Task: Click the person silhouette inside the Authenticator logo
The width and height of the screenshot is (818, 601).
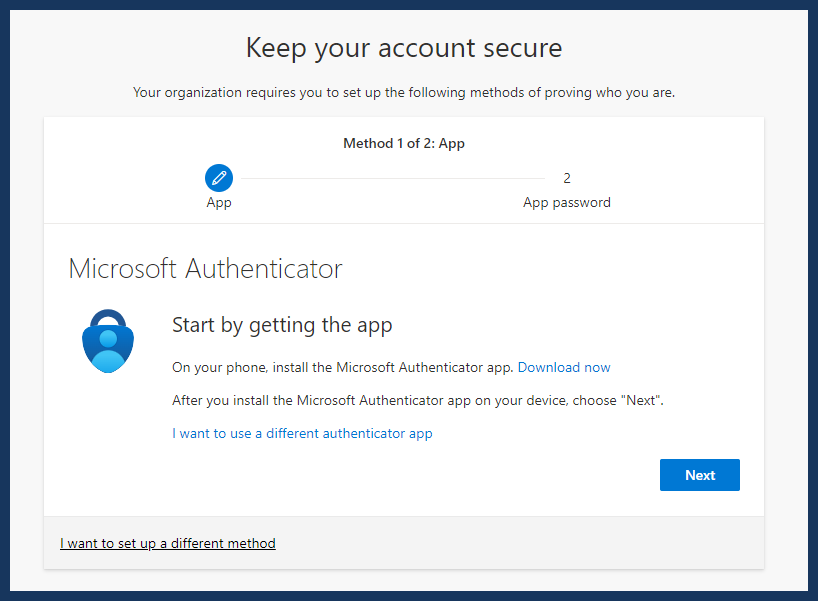Action: click(108, 352)
